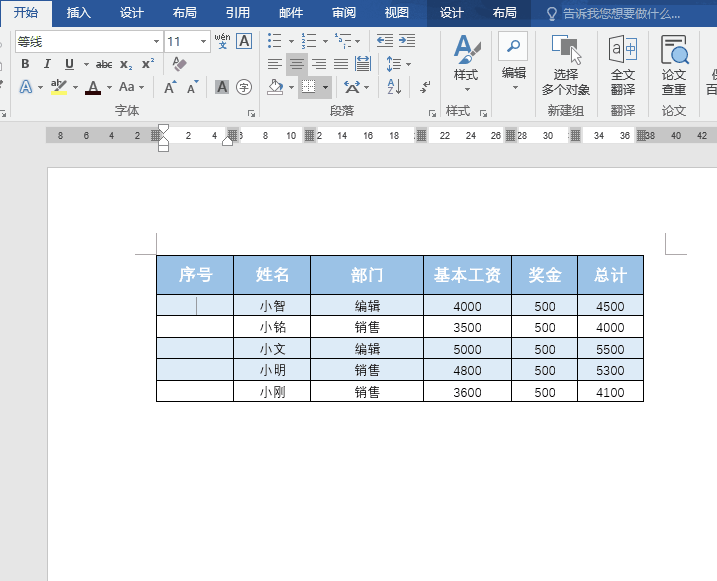
Task: Click the 全文翻译 button
Action: coord(623,65)
